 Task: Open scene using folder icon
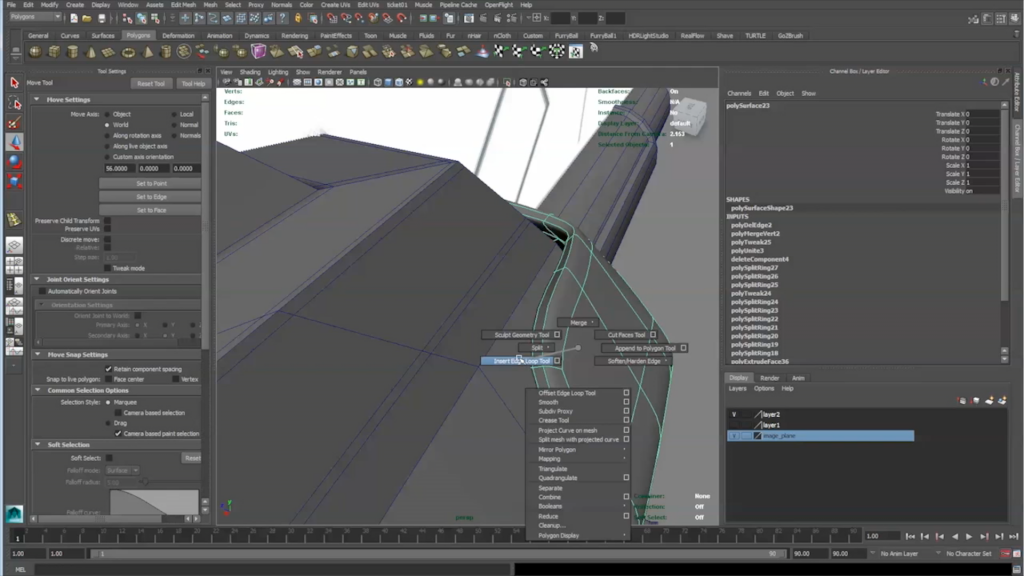[x=87, y=18]
